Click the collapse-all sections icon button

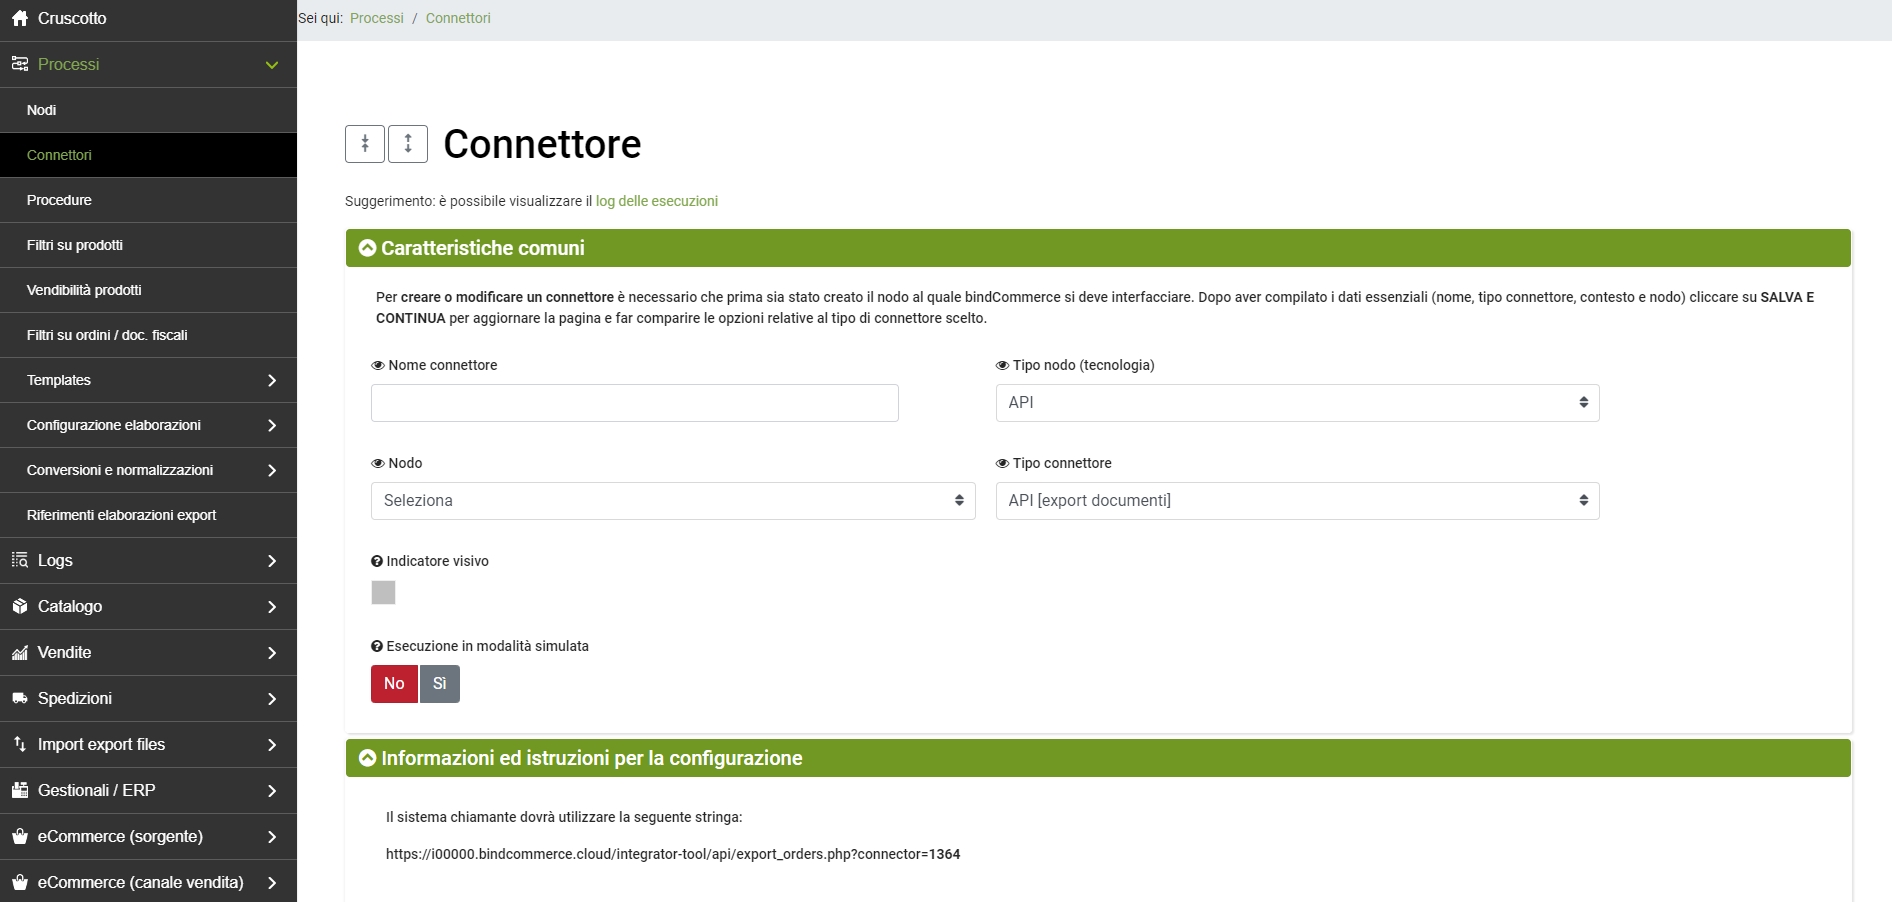[365, 144]
